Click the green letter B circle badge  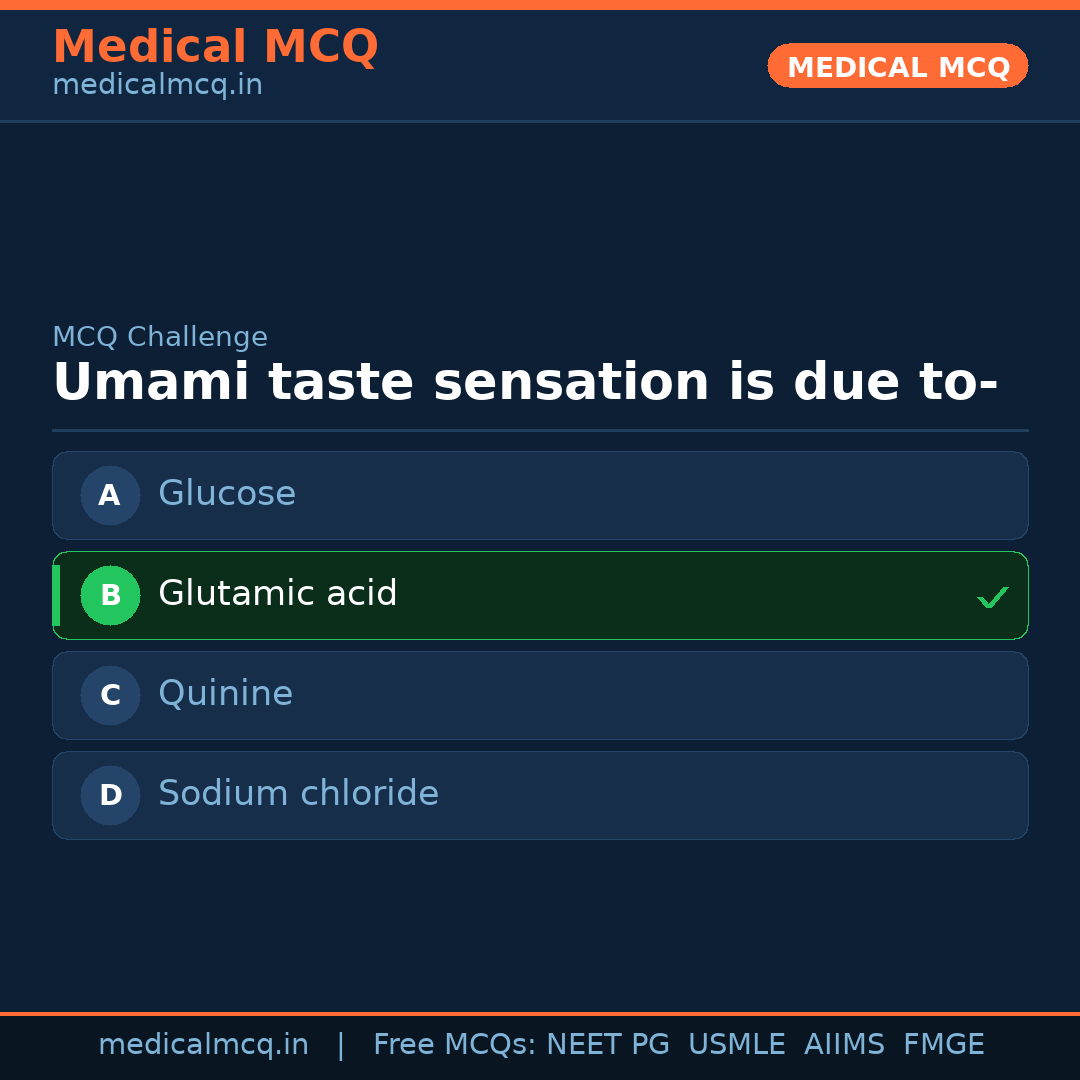110,595
